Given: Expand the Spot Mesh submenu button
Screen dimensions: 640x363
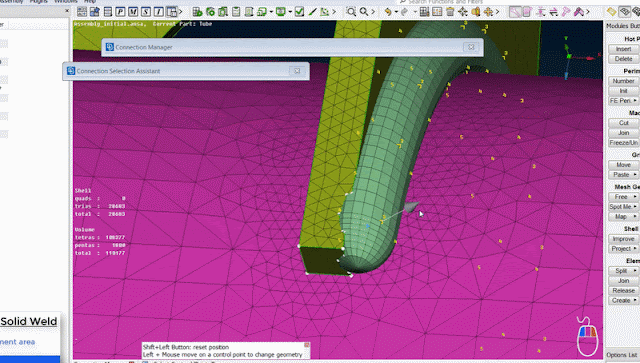Looking at the screenshot, I should pos(624,207).
